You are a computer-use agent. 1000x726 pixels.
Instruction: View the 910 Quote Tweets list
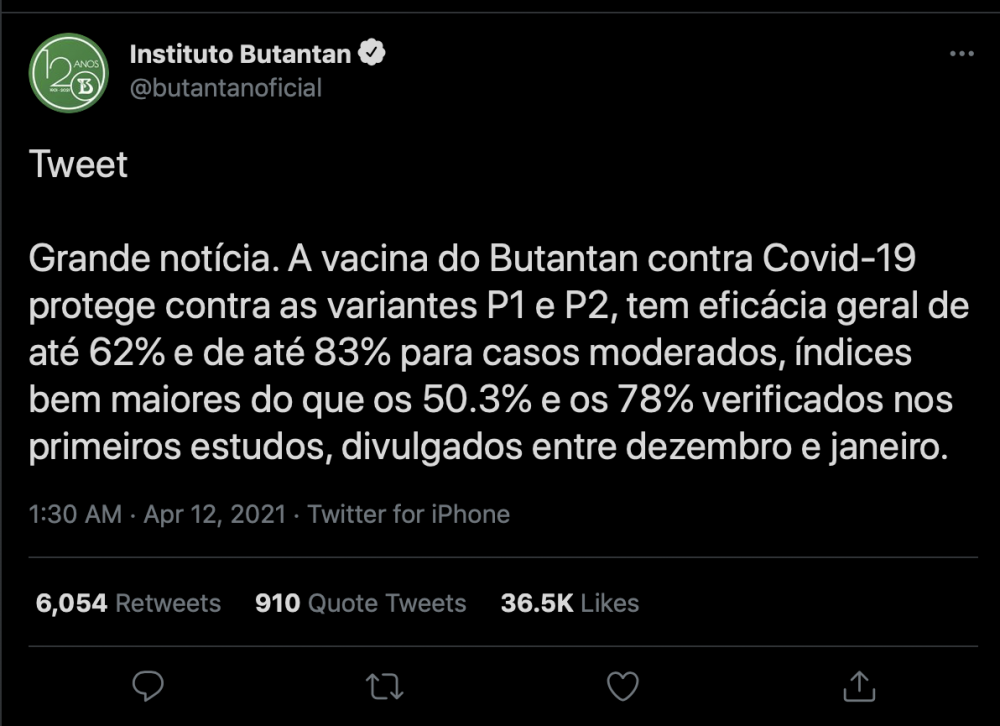tap(360, 603)
